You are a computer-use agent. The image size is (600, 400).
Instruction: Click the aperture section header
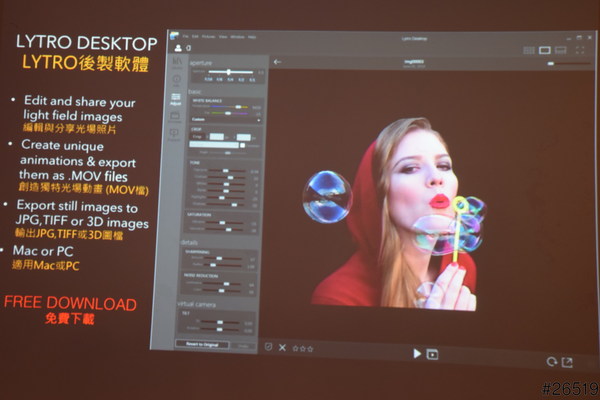click(201, 62)
